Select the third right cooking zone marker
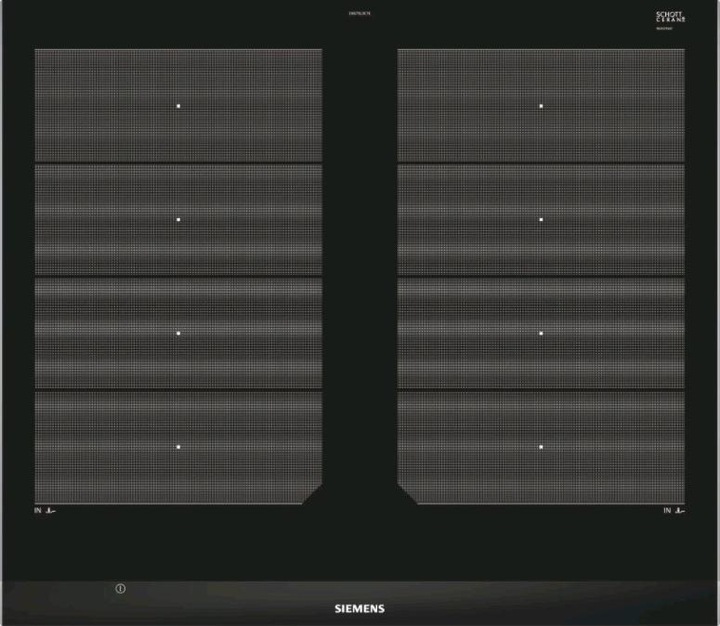 [541, 333]
